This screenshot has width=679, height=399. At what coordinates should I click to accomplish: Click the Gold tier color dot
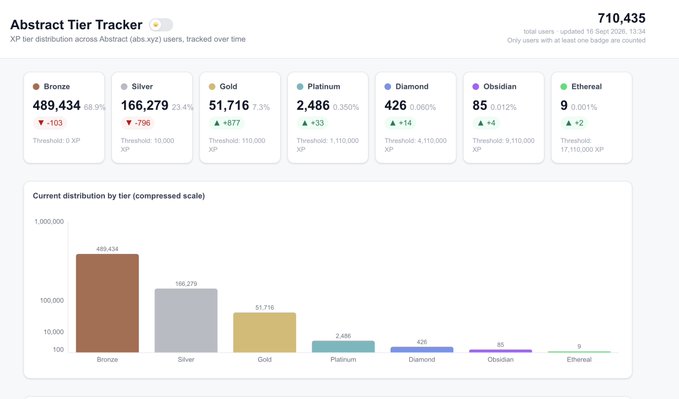click(x=212, y=87)
